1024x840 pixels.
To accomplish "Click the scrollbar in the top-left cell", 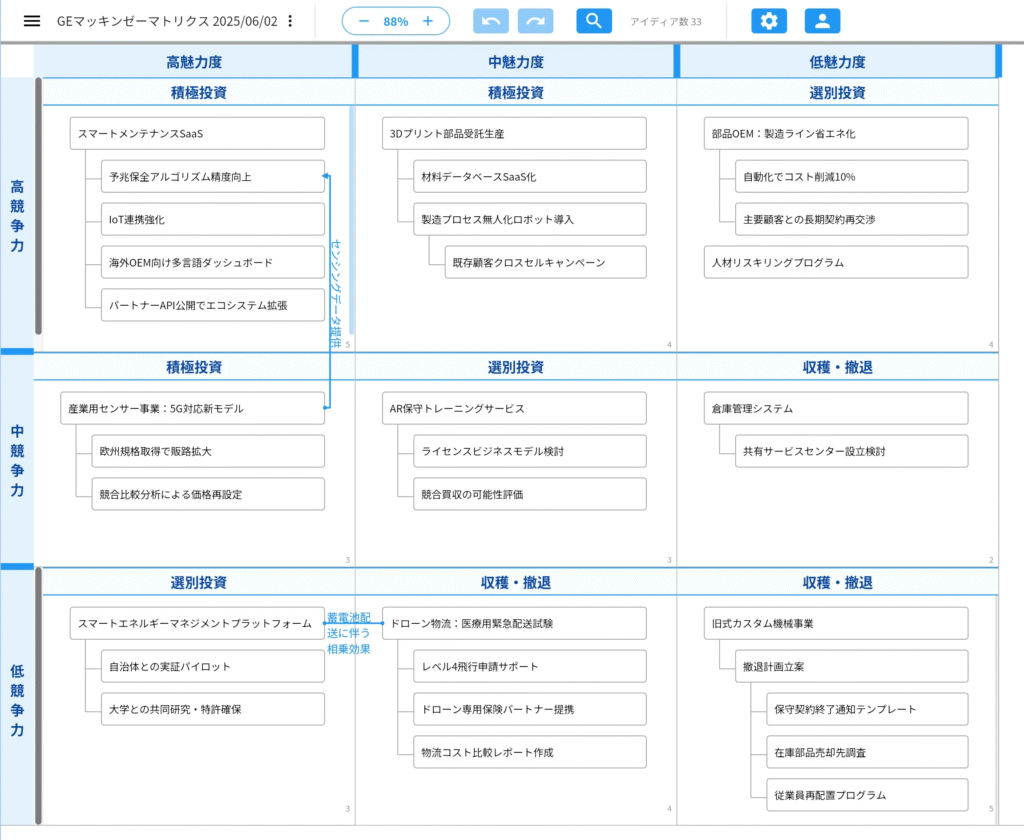I will point(351,220).
